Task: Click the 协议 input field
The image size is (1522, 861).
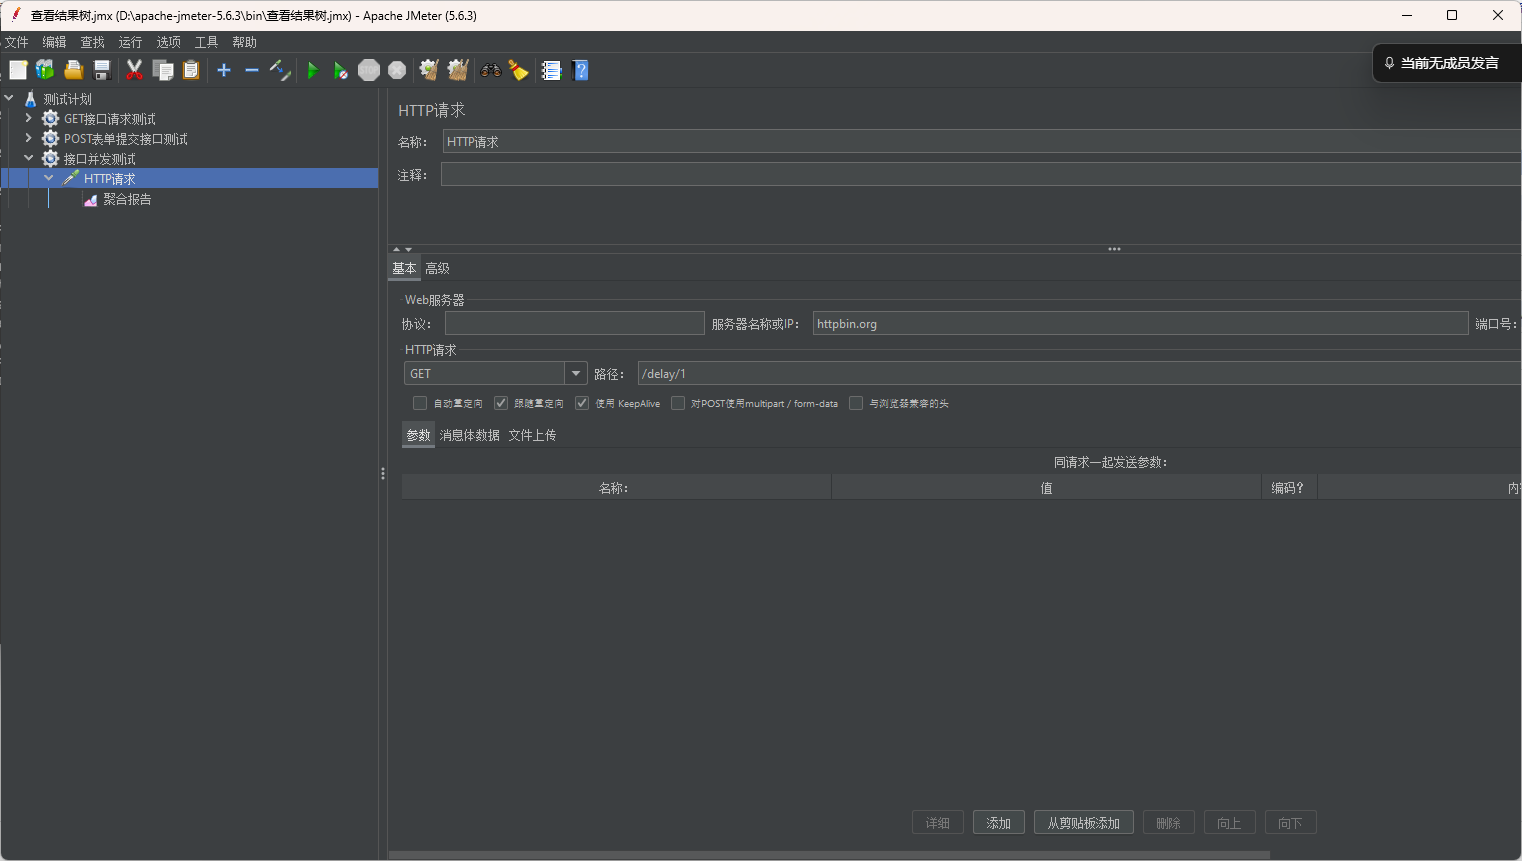Action: [x=575, y=324]
